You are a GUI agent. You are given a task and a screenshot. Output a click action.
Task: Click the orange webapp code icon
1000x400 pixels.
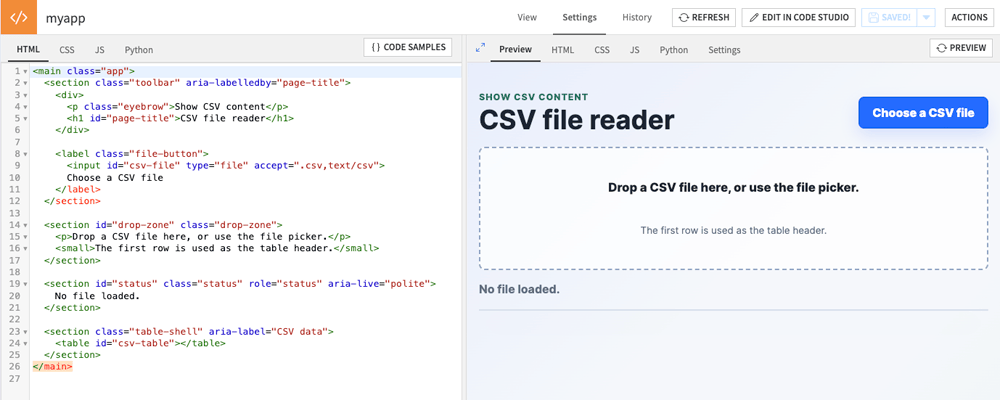tap(18, 17)
